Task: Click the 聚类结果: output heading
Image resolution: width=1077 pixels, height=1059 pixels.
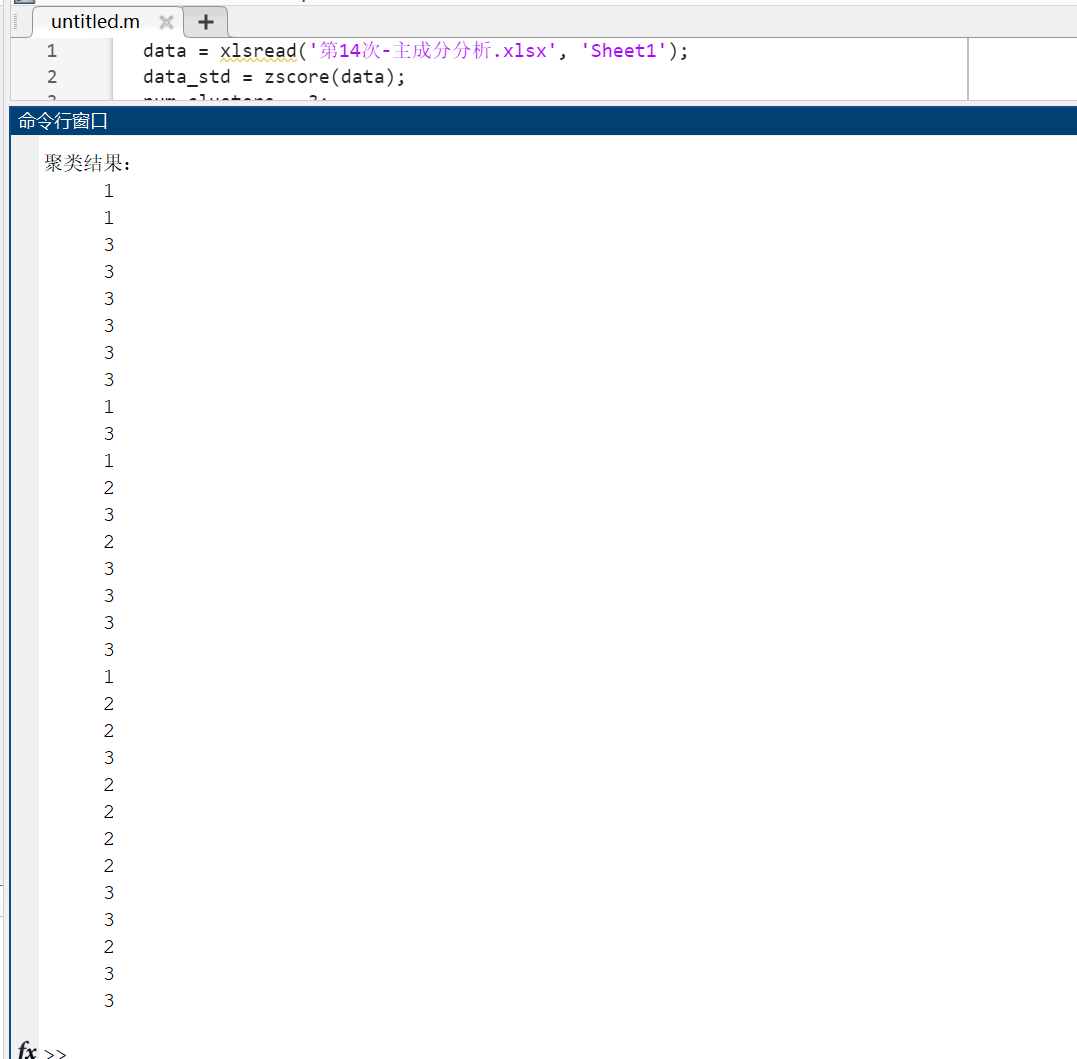Action: tap(87, 163)
